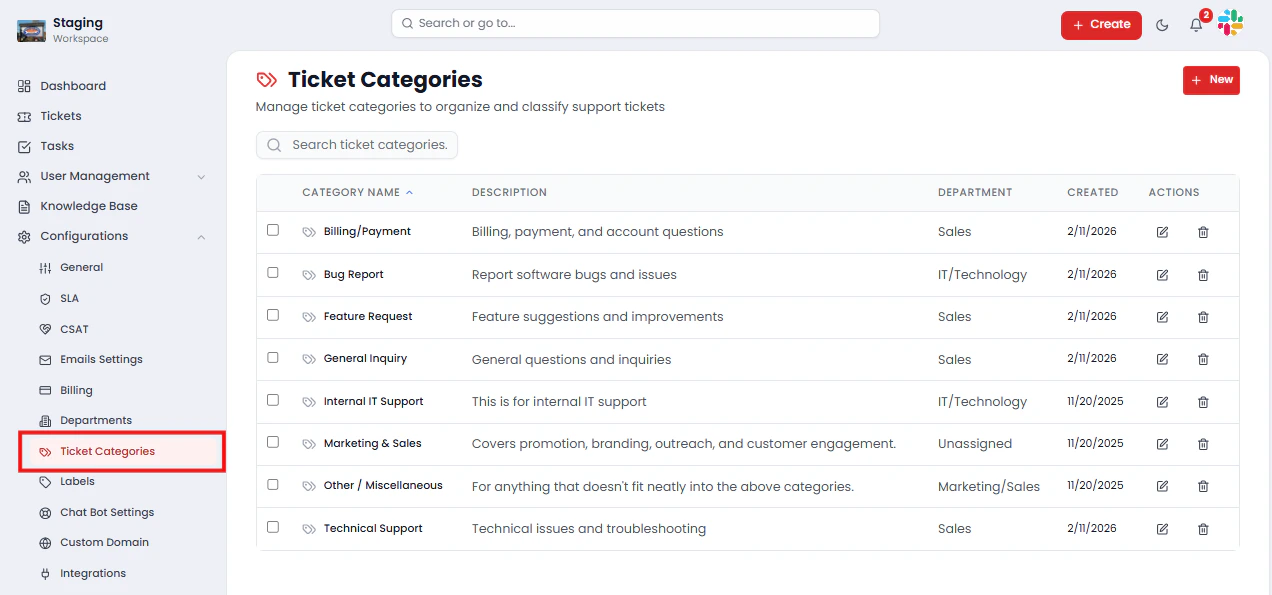Click the edit icon for Bug Report
The width and height of the screenshot is (1272, 595).
click(x=1162, y=275)
